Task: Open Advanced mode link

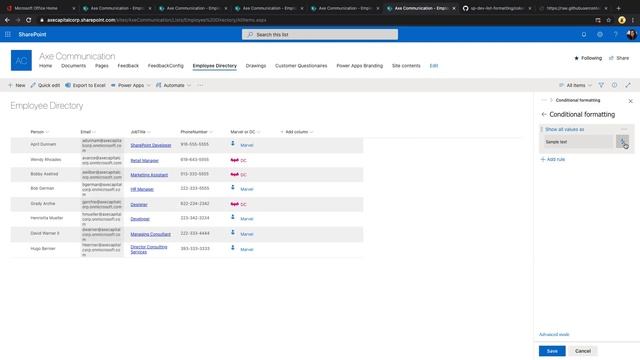Action: 554,335
